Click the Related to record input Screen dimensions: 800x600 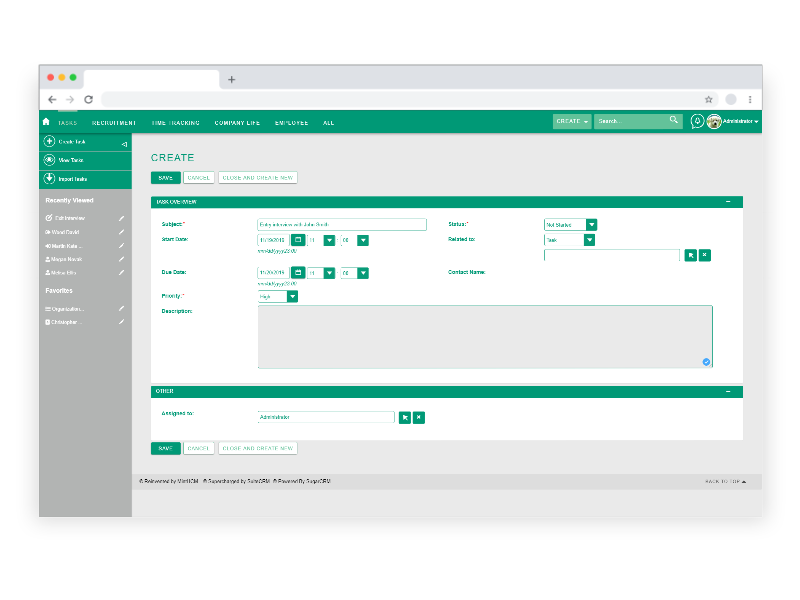click(x=612, y=255)
